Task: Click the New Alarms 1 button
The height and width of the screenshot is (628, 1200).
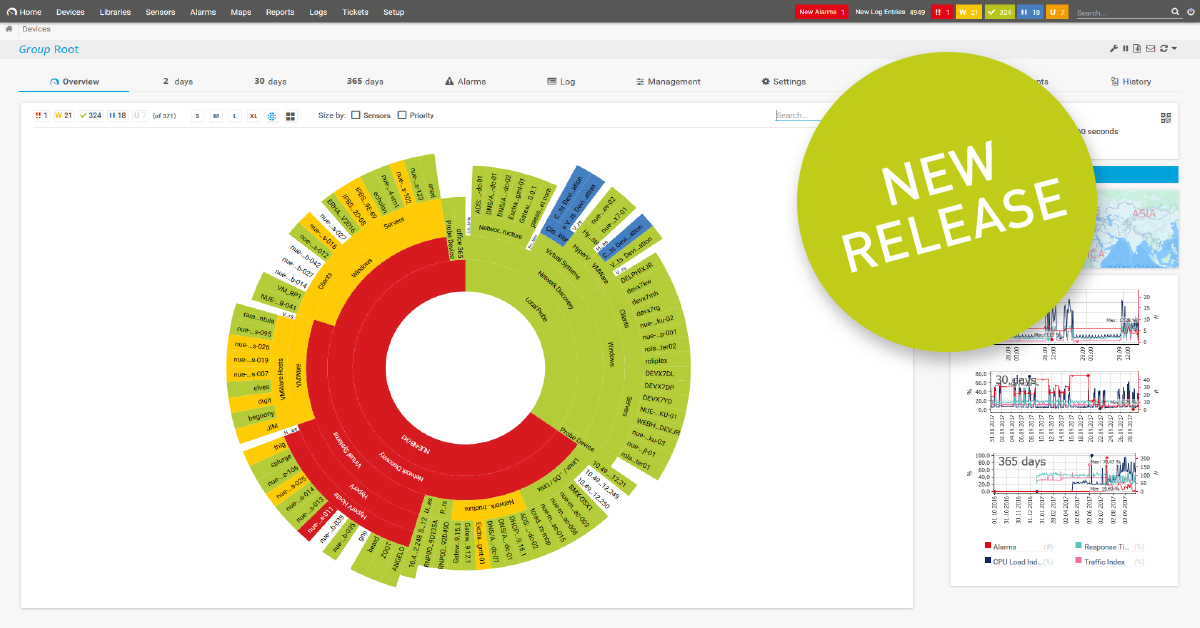Action: pyautogui.click(x=819, y=11)
